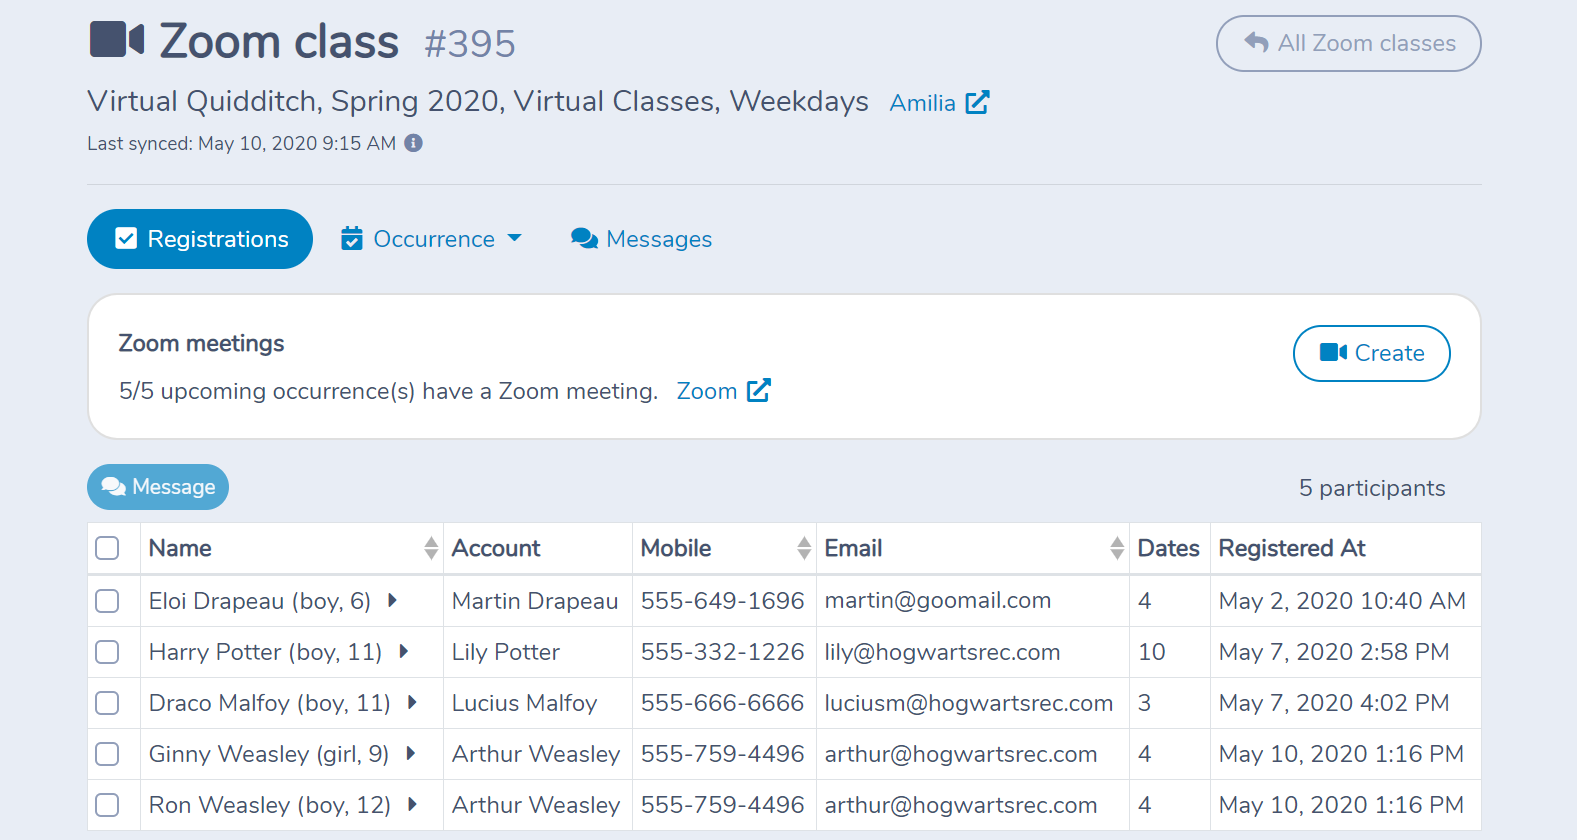Toggle the select-all checkbox in the table header
Screen dimensions: 1577x840
click(x=107, y=548)
